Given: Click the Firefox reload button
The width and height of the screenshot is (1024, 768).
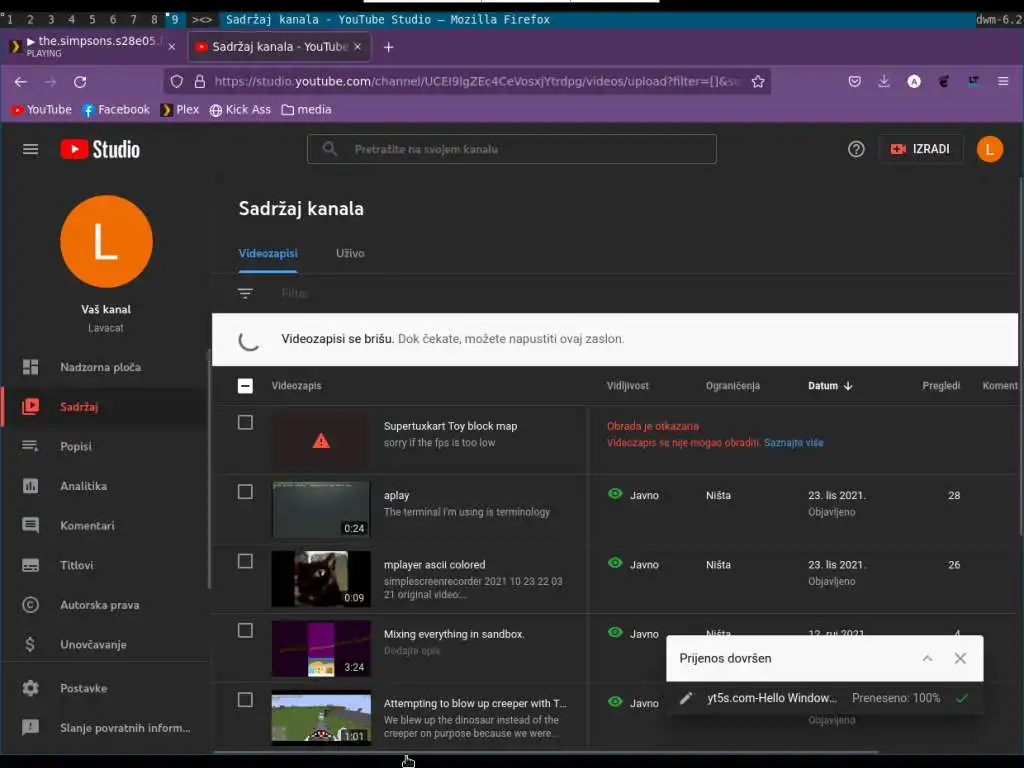Looking at the screenshot, I should [80, 82].
